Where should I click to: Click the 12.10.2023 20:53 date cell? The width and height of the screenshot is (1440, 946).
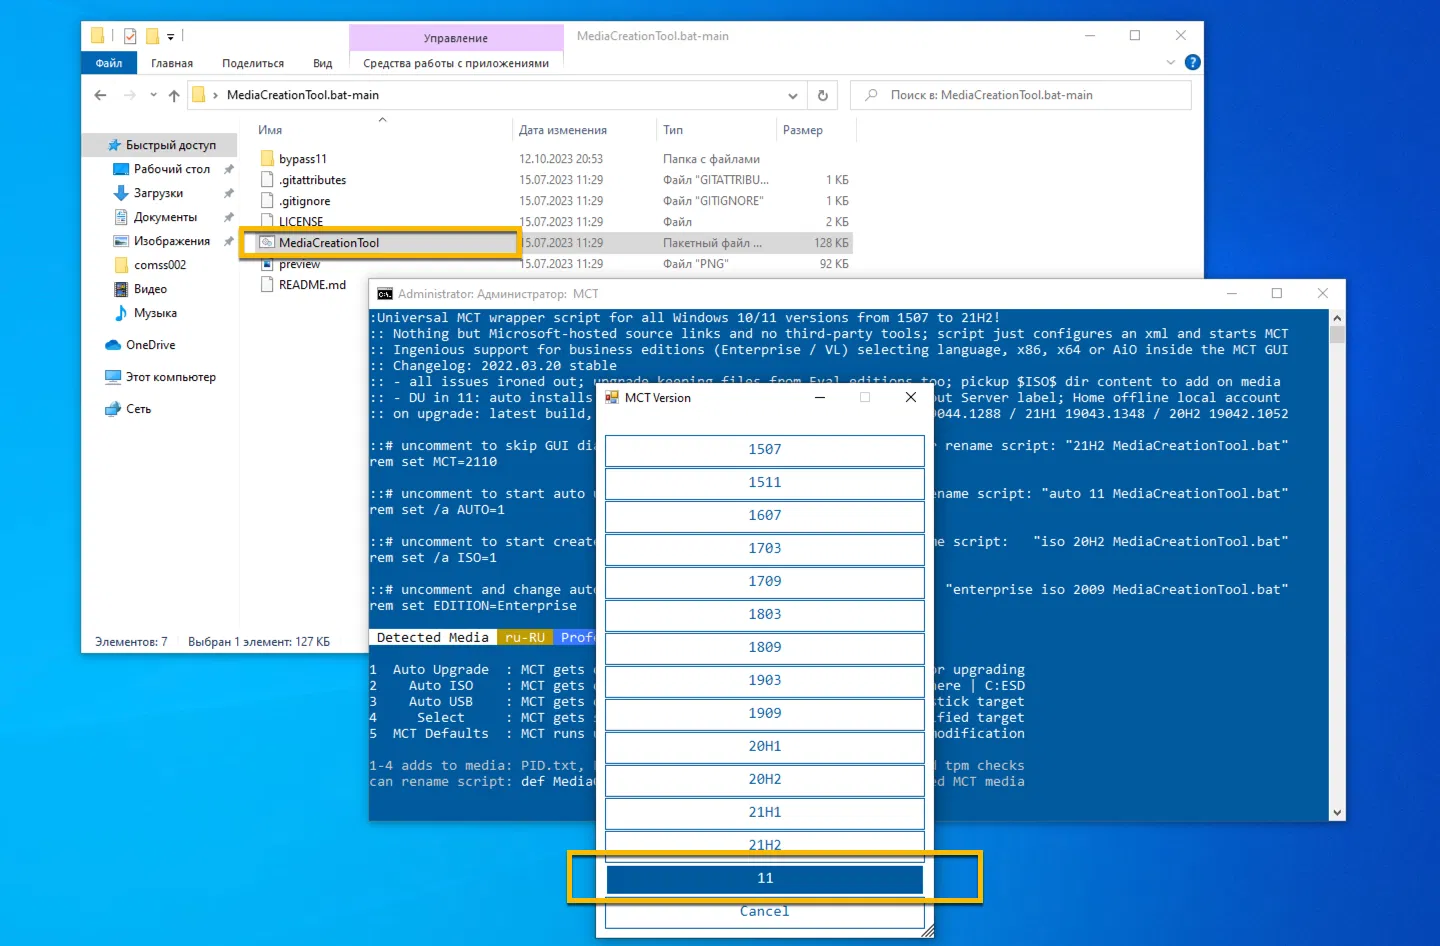coord(561,159)
